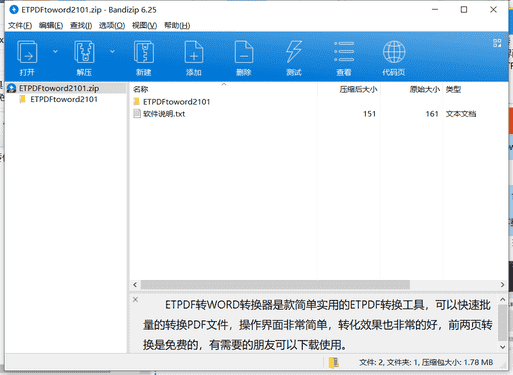The height and width of the screenshot is (375, 513).
Task: Expand the Open button dropdown arrow
Action: point(55,51)
